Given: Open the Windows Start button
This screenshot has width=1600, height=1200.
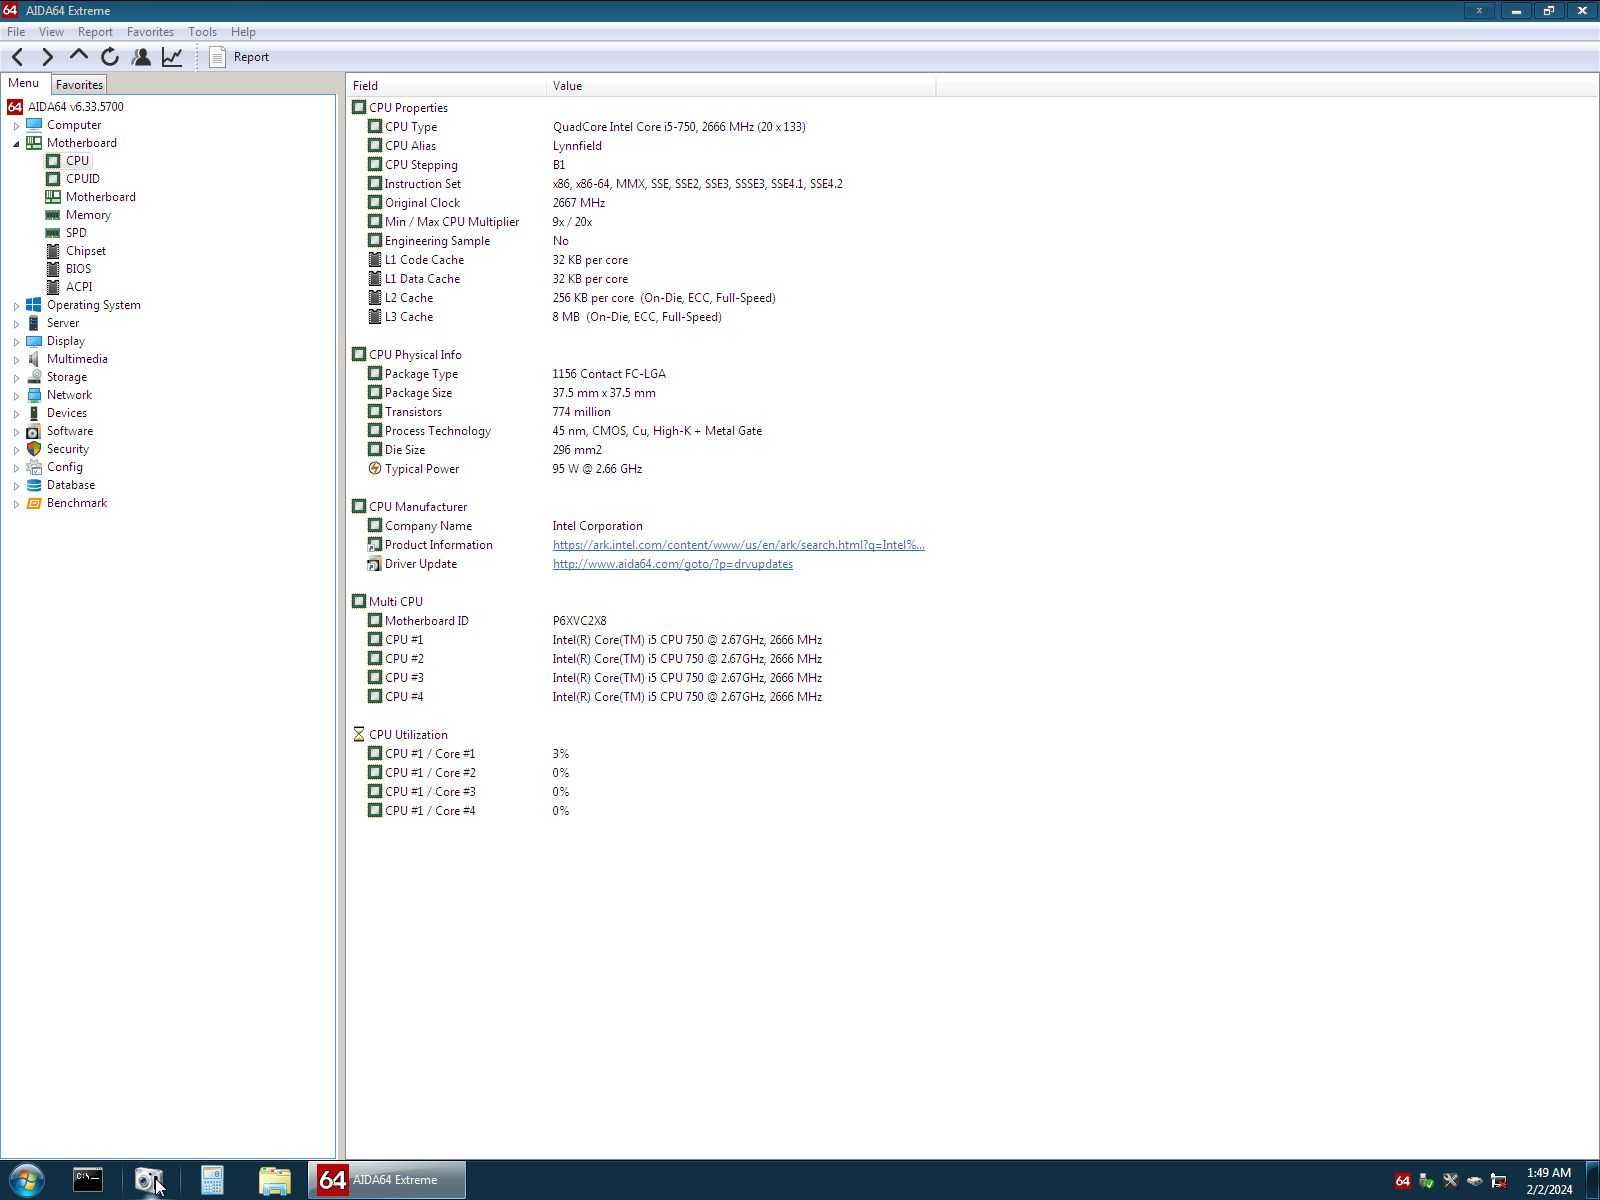Looking at the screenshot, I should point(26,1180).
